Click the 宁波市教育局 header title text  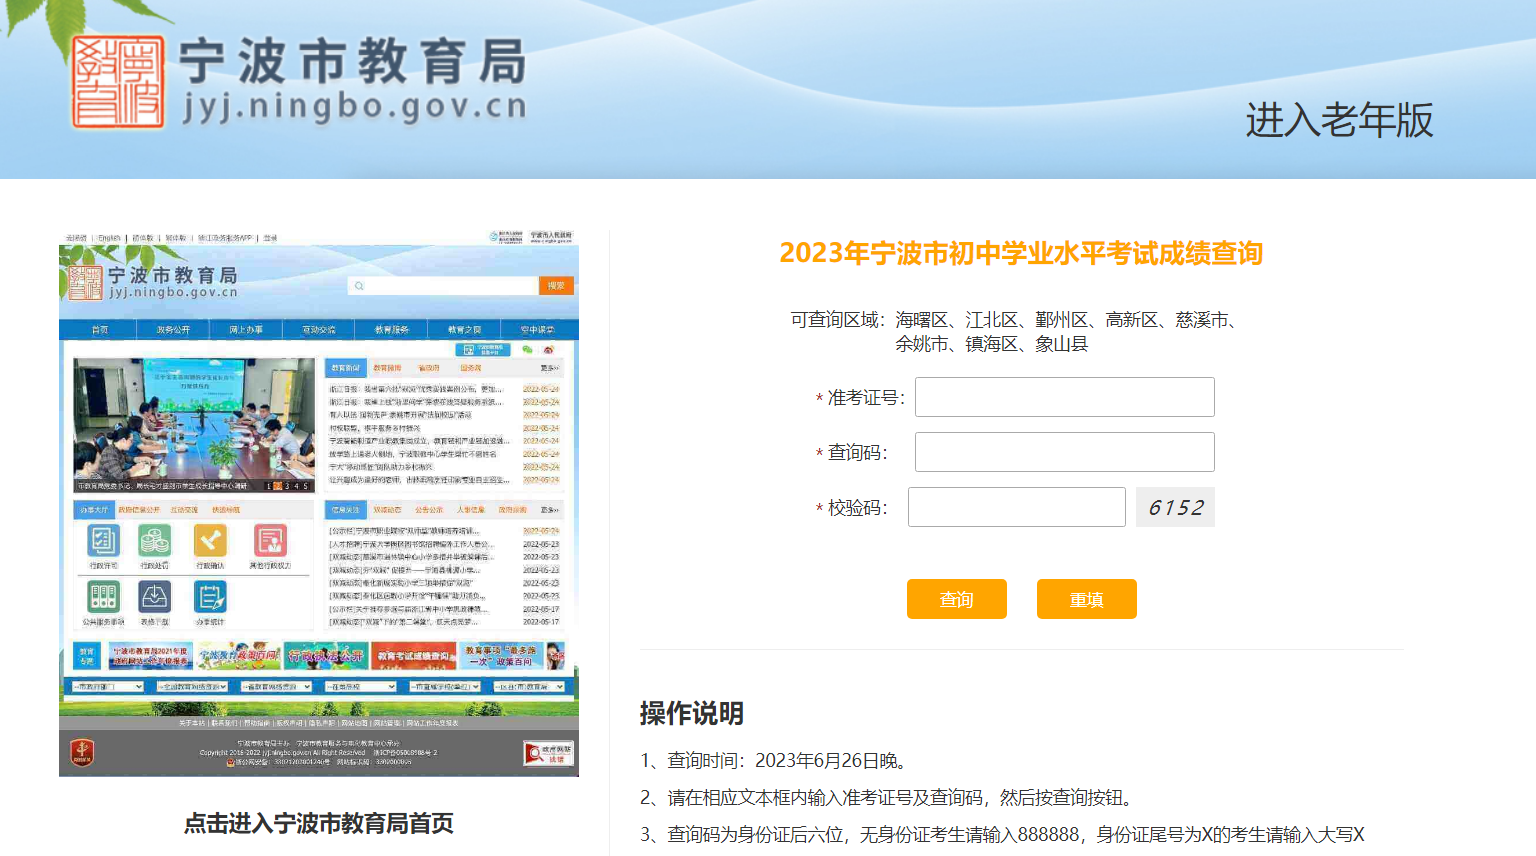coord(353,61)
